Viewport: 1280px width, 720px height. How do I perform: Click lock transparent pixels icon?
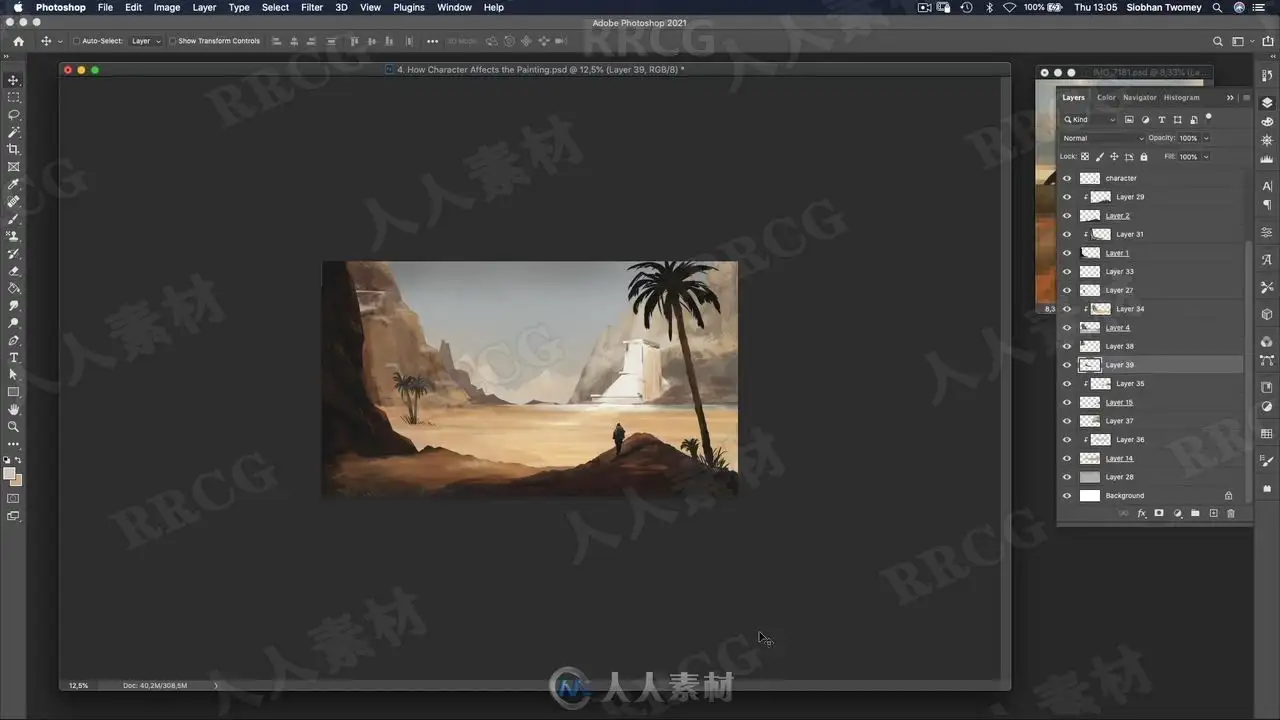click(1085, 157)
